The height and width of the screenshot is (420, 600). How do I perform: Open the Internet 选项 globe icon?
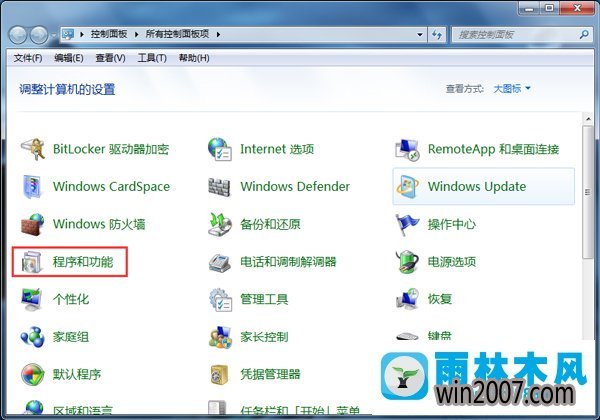pyautogui.click(x=220, y=149)
